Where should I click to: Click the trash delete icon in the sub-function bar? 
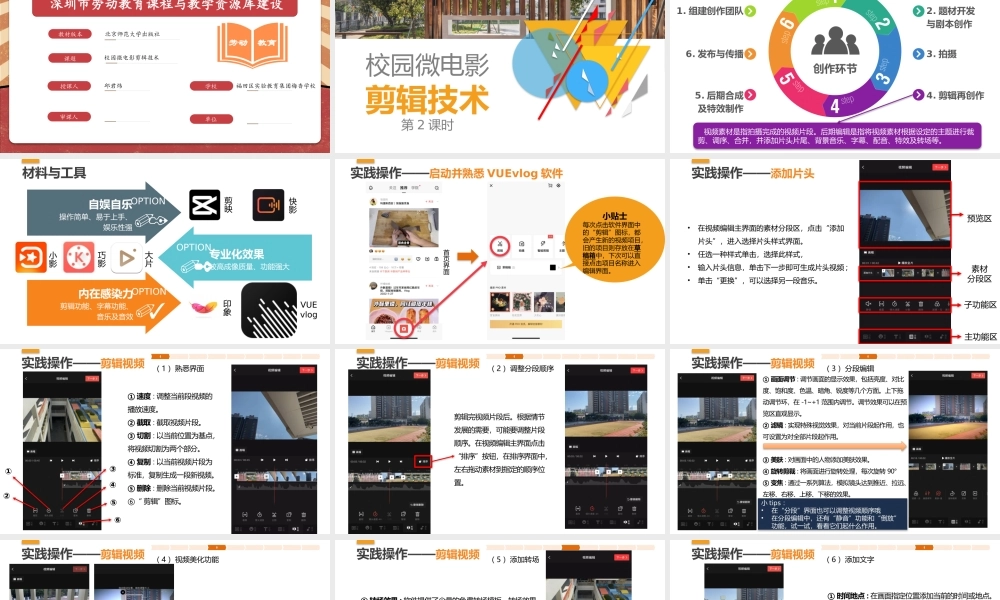[x=921, y=304]
